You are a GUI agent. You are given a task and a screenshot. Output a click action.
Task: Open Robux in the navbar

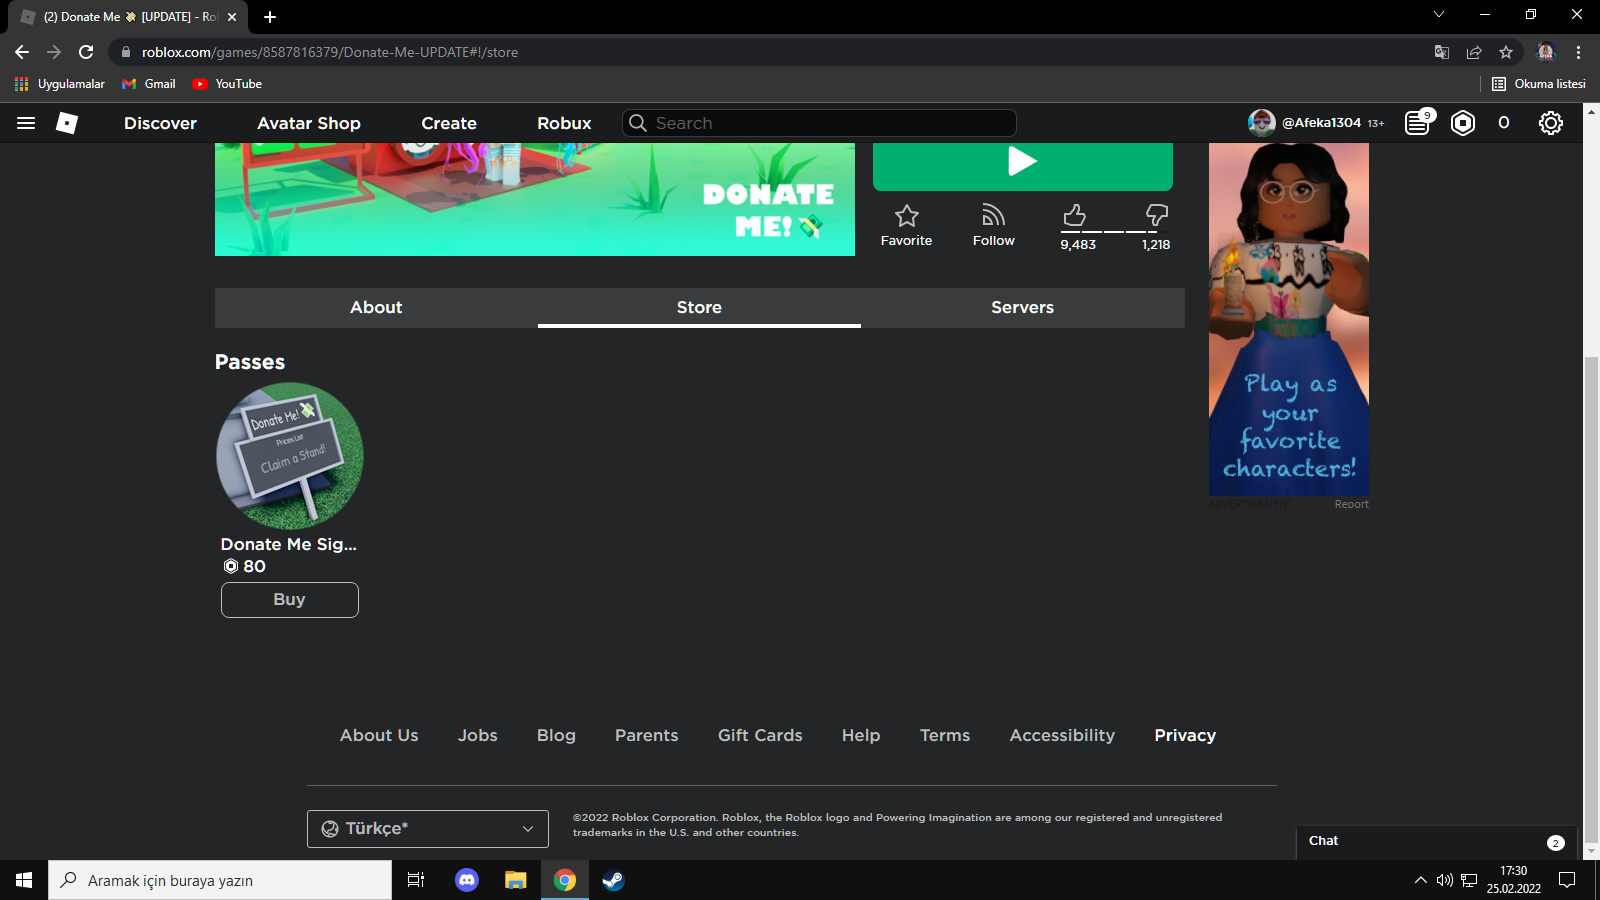point(564,123)
